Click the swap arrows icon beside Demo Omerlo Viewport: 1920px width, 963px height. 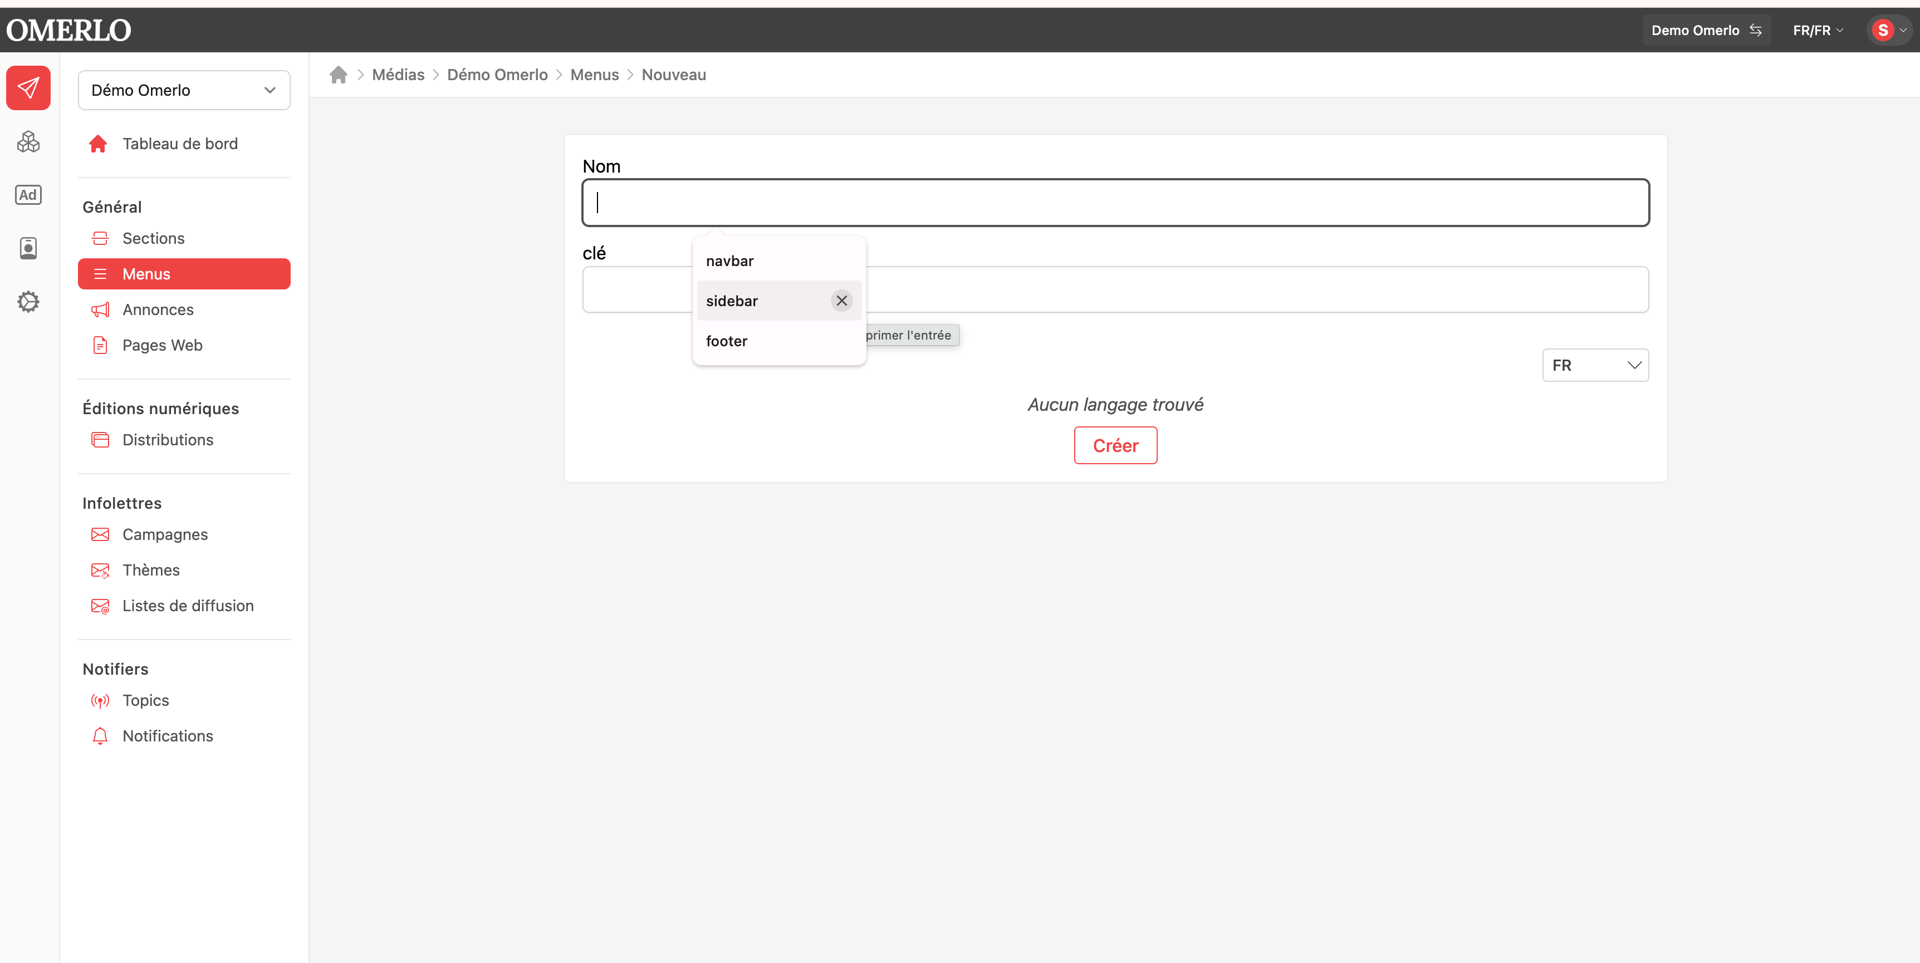point(1756,30)
